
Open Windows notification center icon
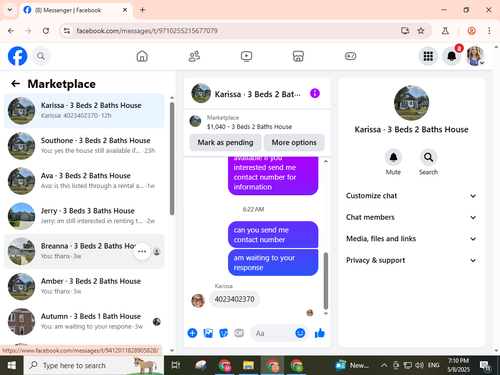pos(485,366)
